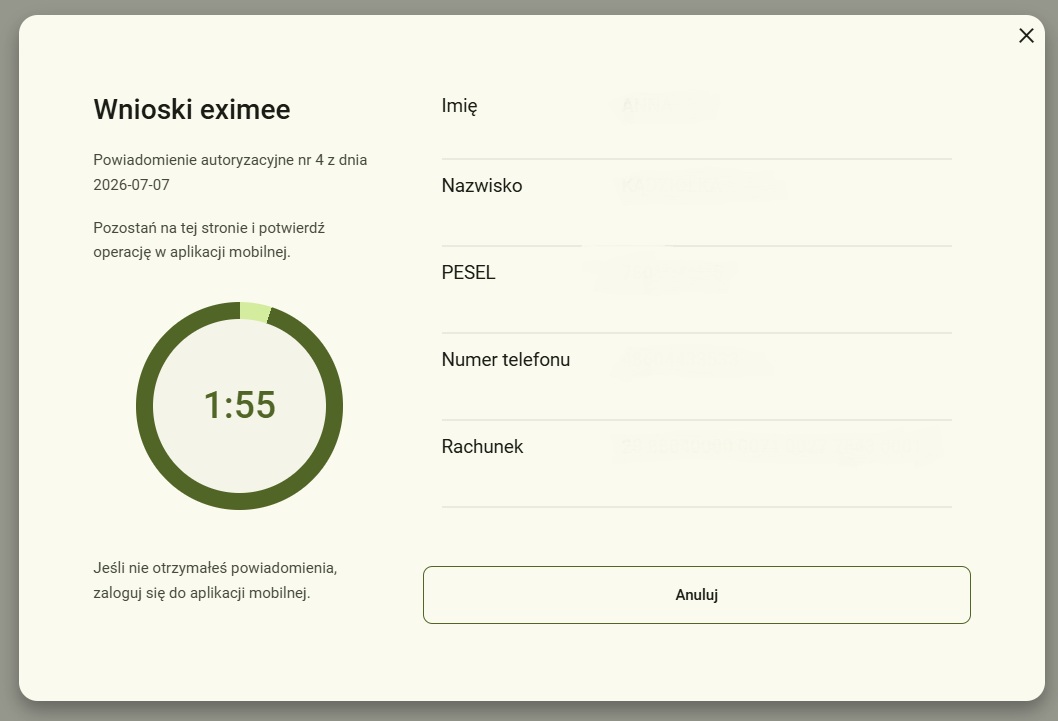Screen dimensions: 1058x721
Task: Click the Wnioski eximee heading
Action: [x=192, y=109]
